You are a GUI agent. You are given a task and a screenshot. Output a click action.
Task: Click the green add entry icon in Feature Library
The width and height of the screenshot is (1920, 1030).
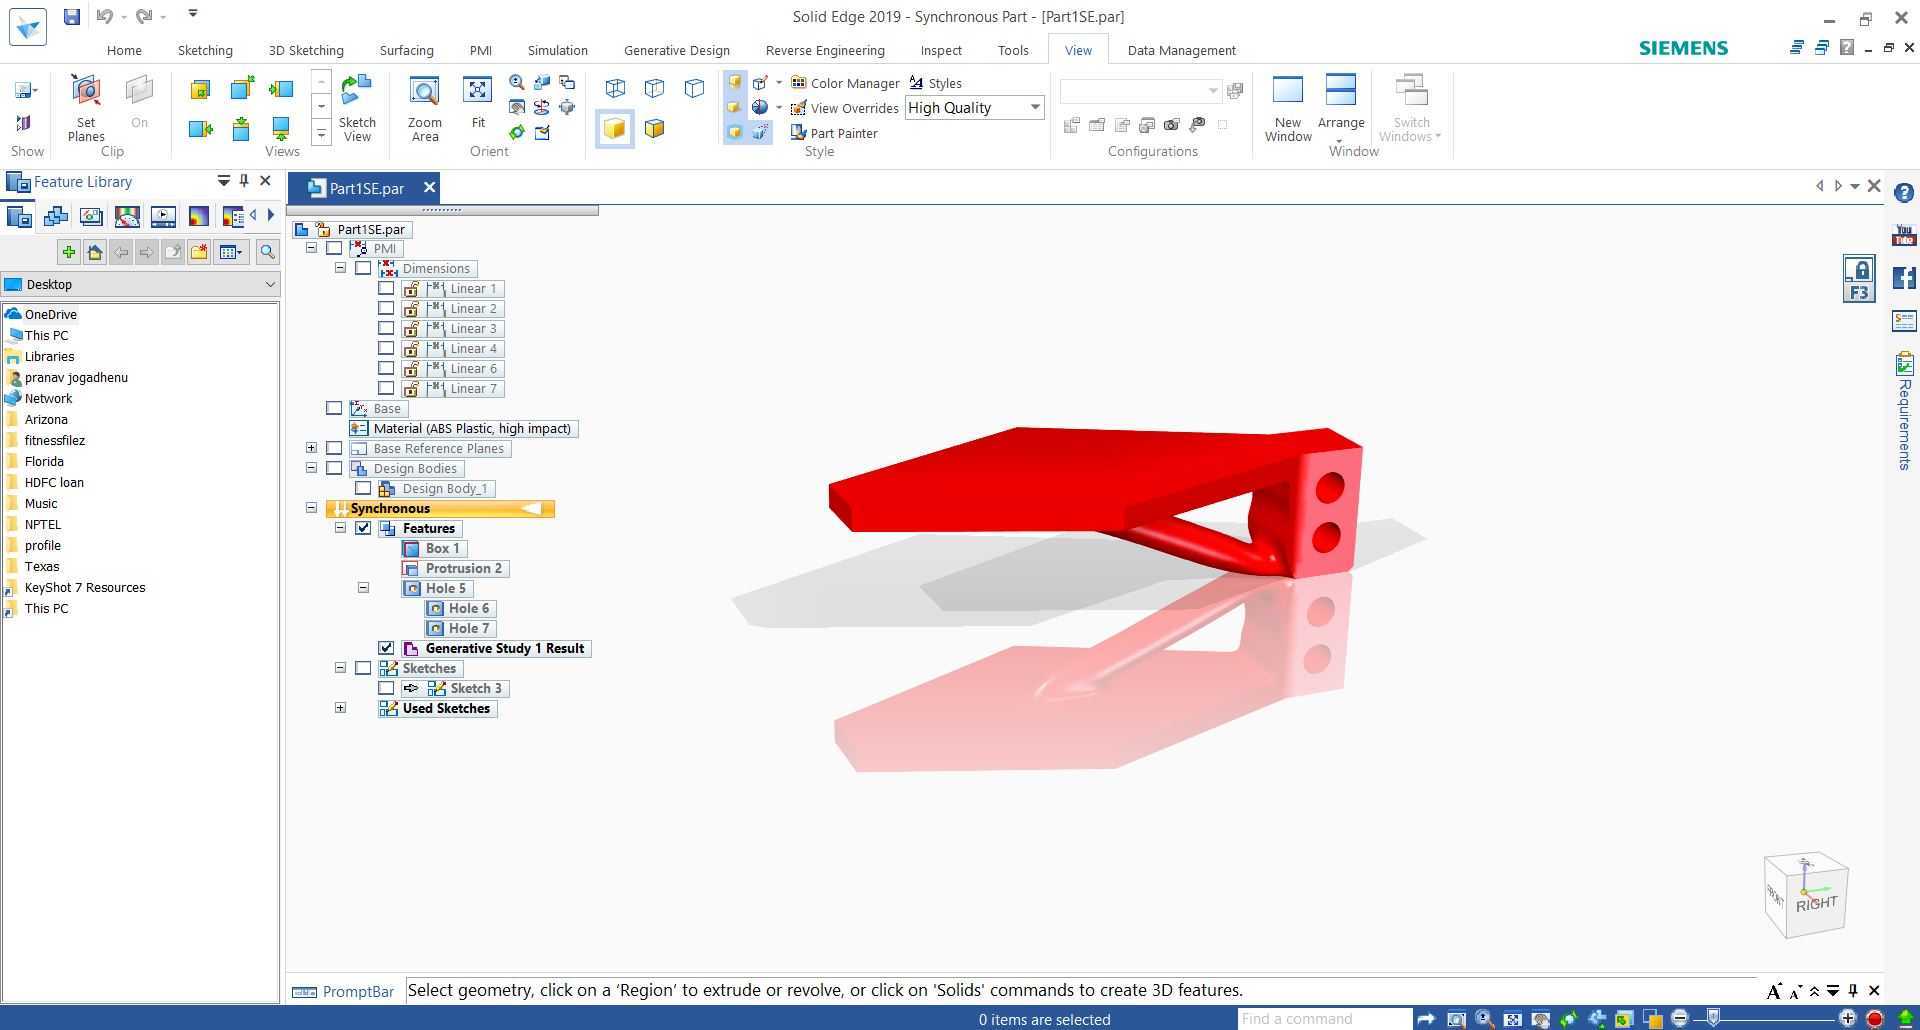click(x=68, y=252)
